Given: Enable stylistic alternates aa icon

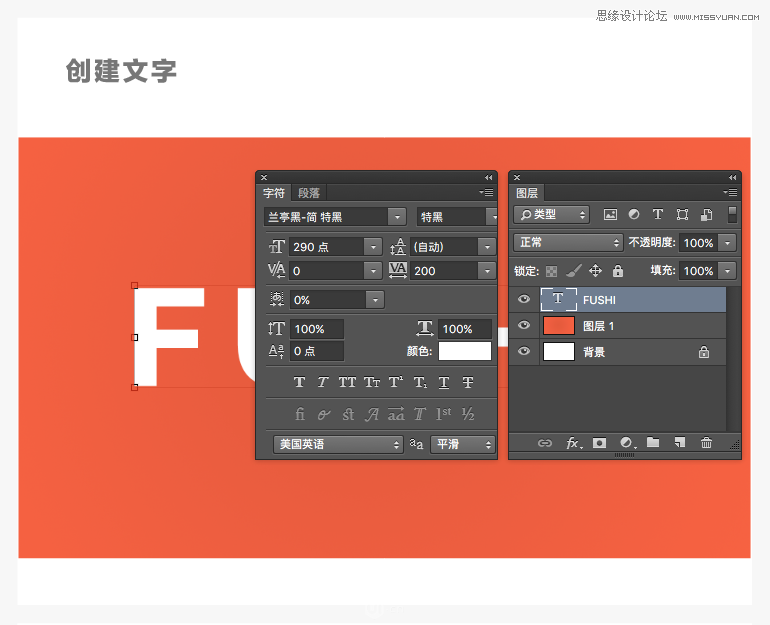Looking at the screenshot, I should click(396, 414).
